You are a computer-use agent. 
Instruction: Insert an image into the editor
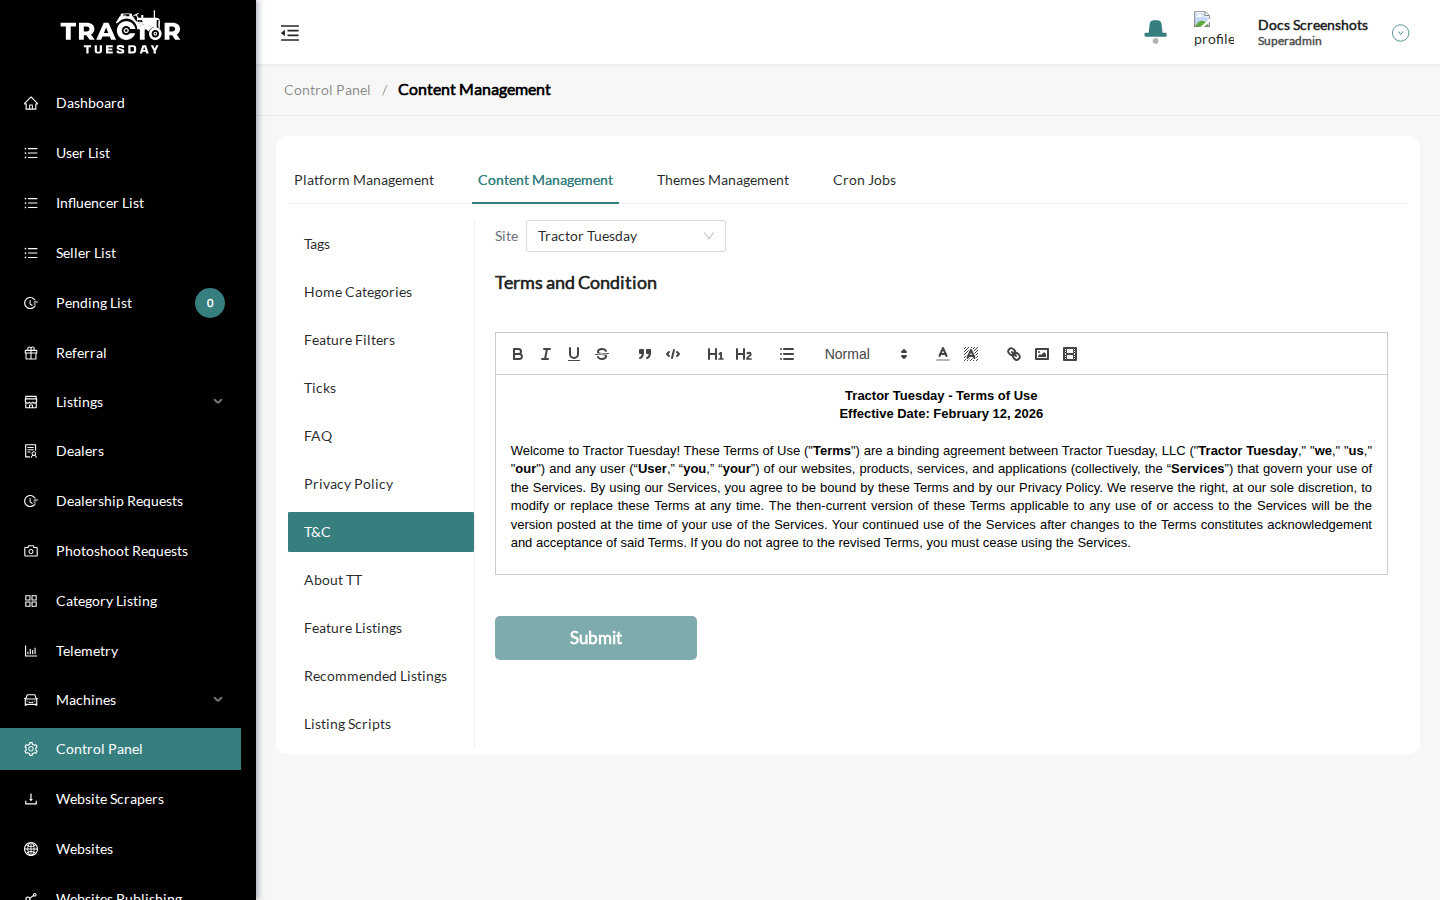1042,354
